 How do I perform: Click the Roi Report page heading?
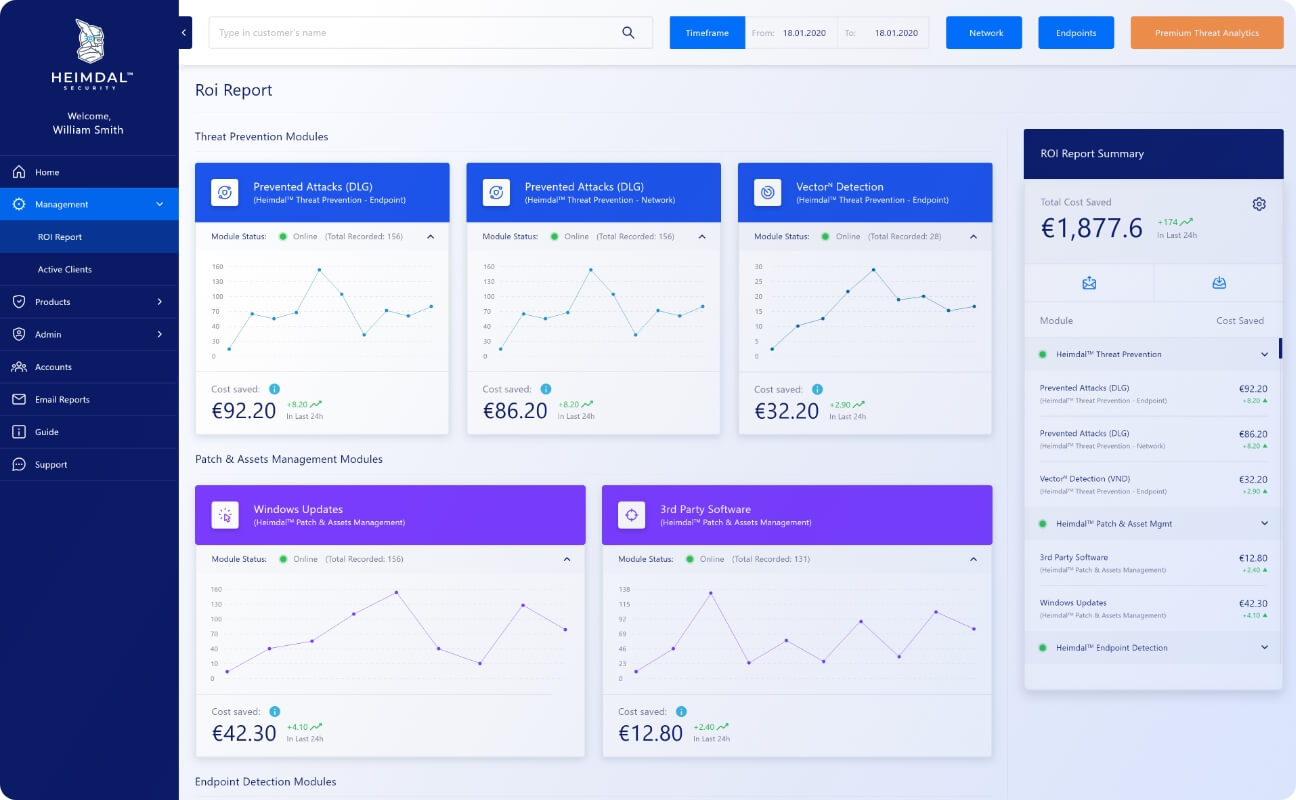[234, 90]
